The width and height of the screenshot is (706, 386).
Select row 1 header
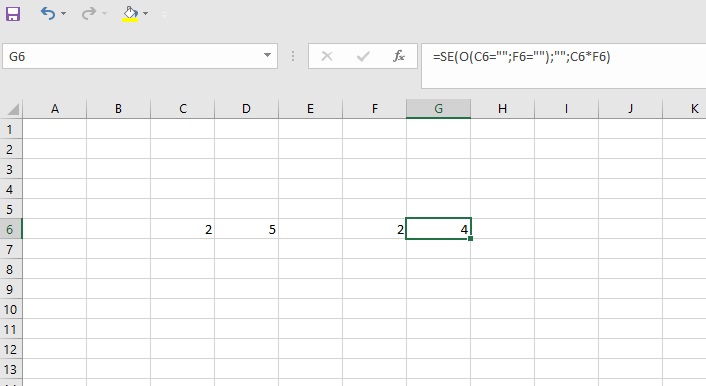click(11, 129)
